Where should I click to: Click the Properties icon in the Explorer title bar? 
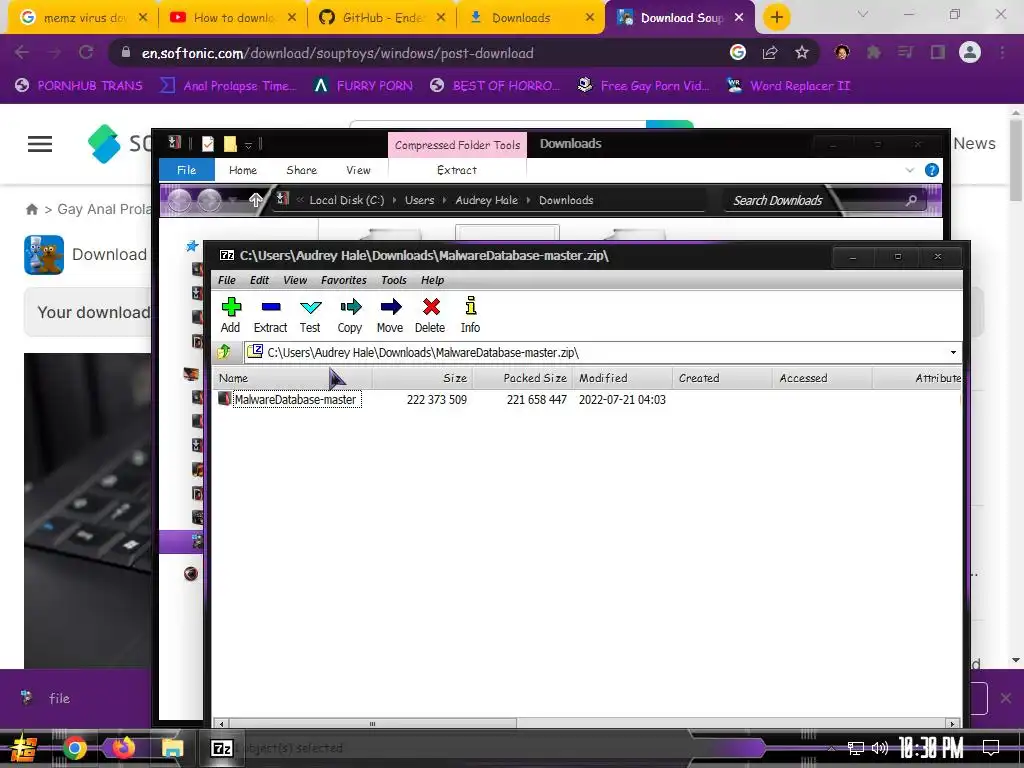click(208, 144)
